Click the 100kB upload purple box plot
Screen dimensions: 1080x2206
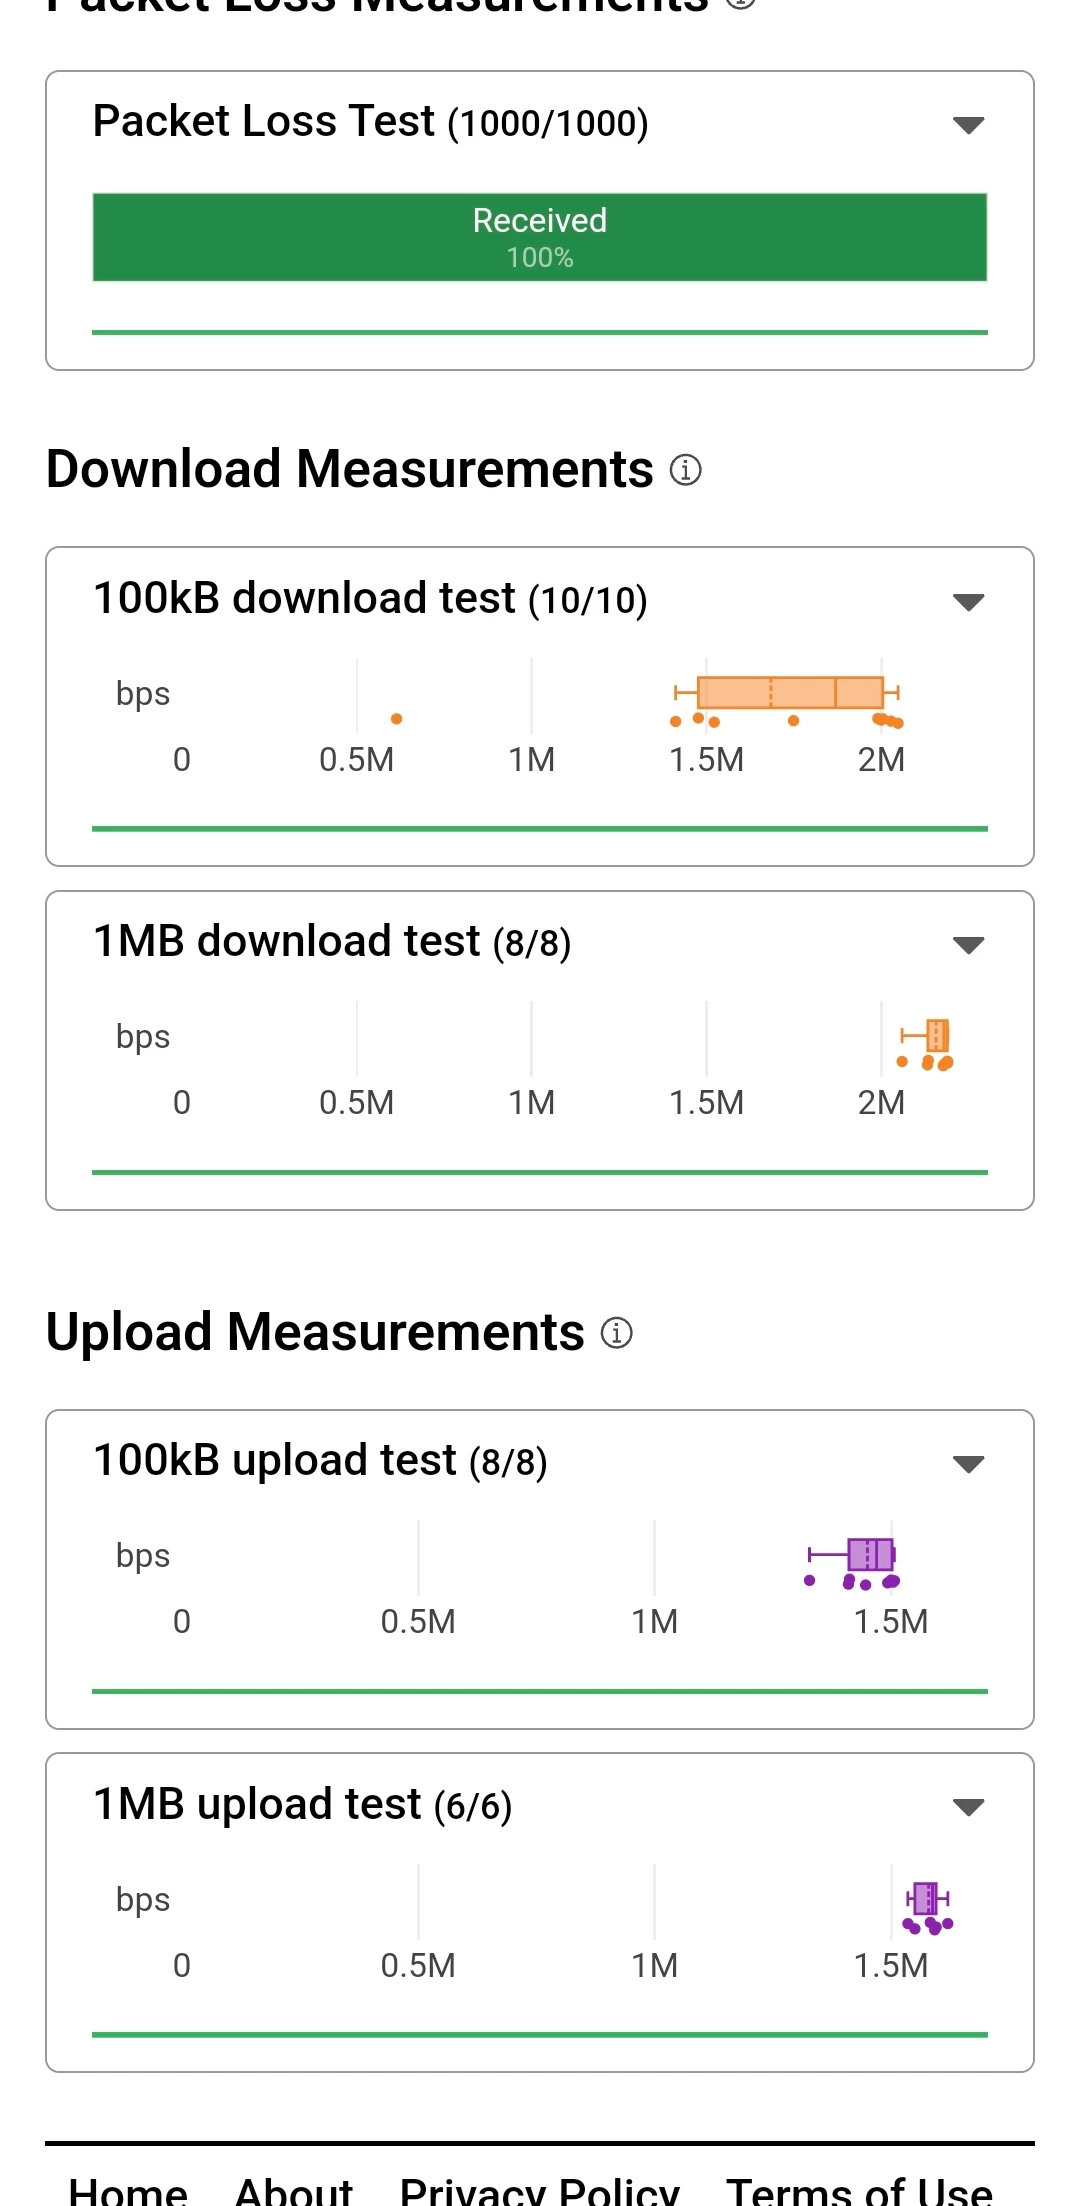pos(870,1554)
